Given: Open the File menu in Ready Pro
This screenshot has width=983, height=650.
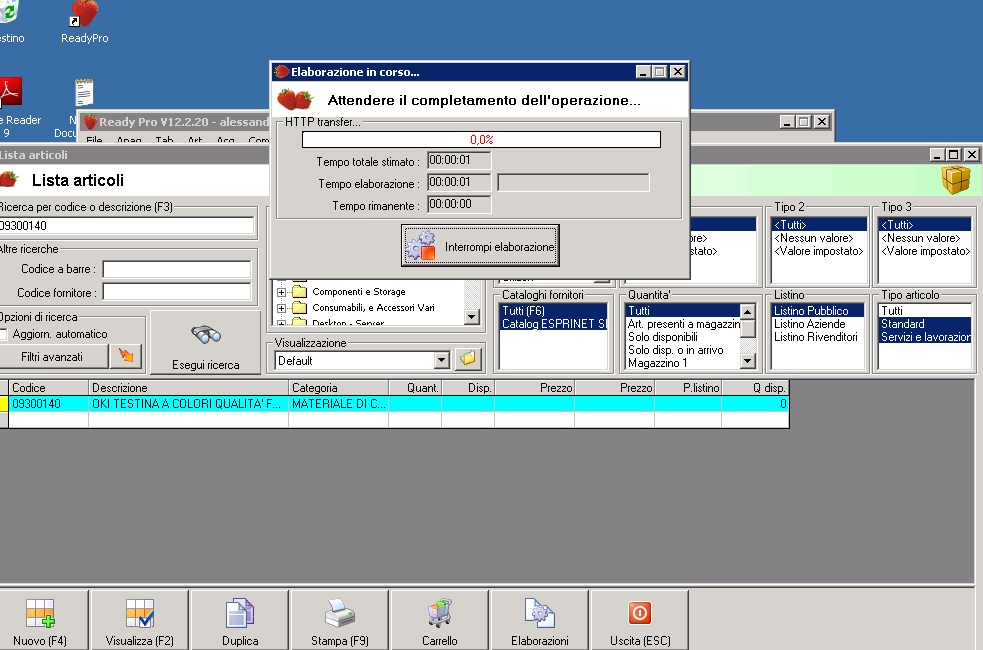Looking at the screenshot, I should [94, 140].
